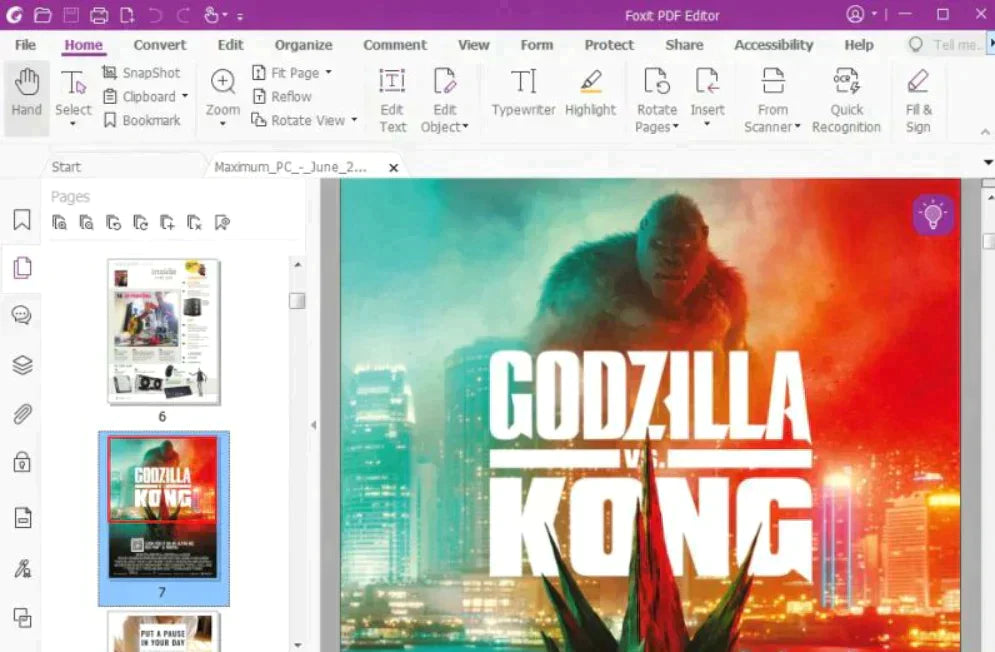The width and height of the screenshot is (995, 652).
Task: Activate the Highlight tool
Action: pyautogui.click(x=590, y=93)
